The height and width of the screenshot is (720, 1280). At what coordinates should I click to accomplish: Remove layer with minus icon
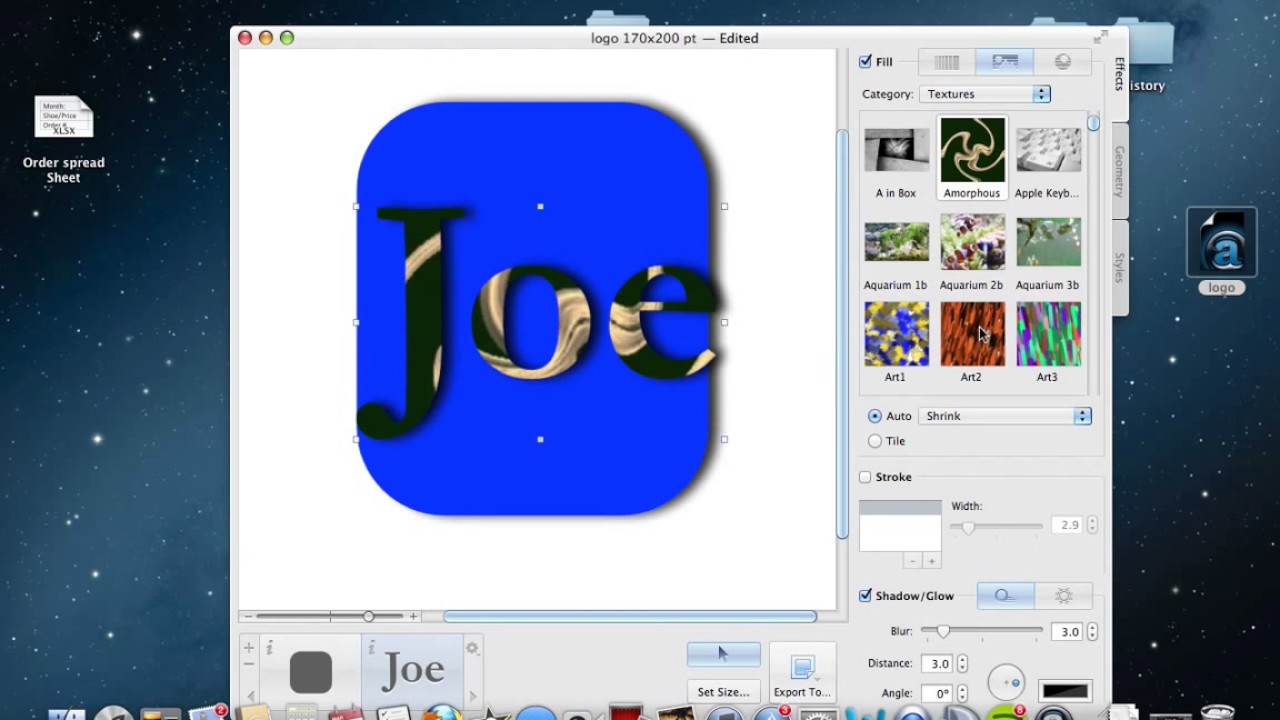[249, 664]
